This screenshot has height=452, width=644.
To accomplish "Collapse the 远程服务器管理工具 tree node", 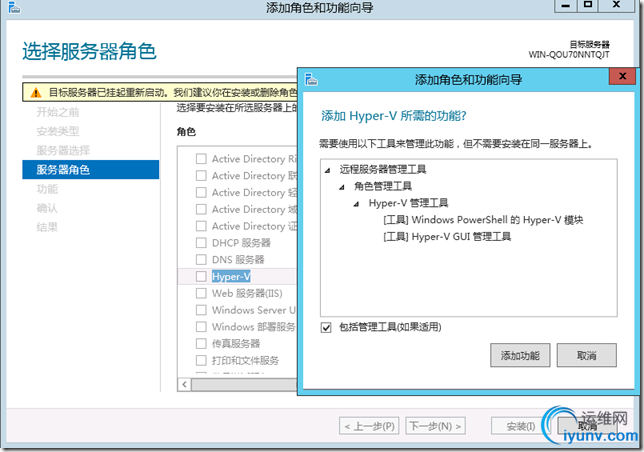I will point(327,170).
